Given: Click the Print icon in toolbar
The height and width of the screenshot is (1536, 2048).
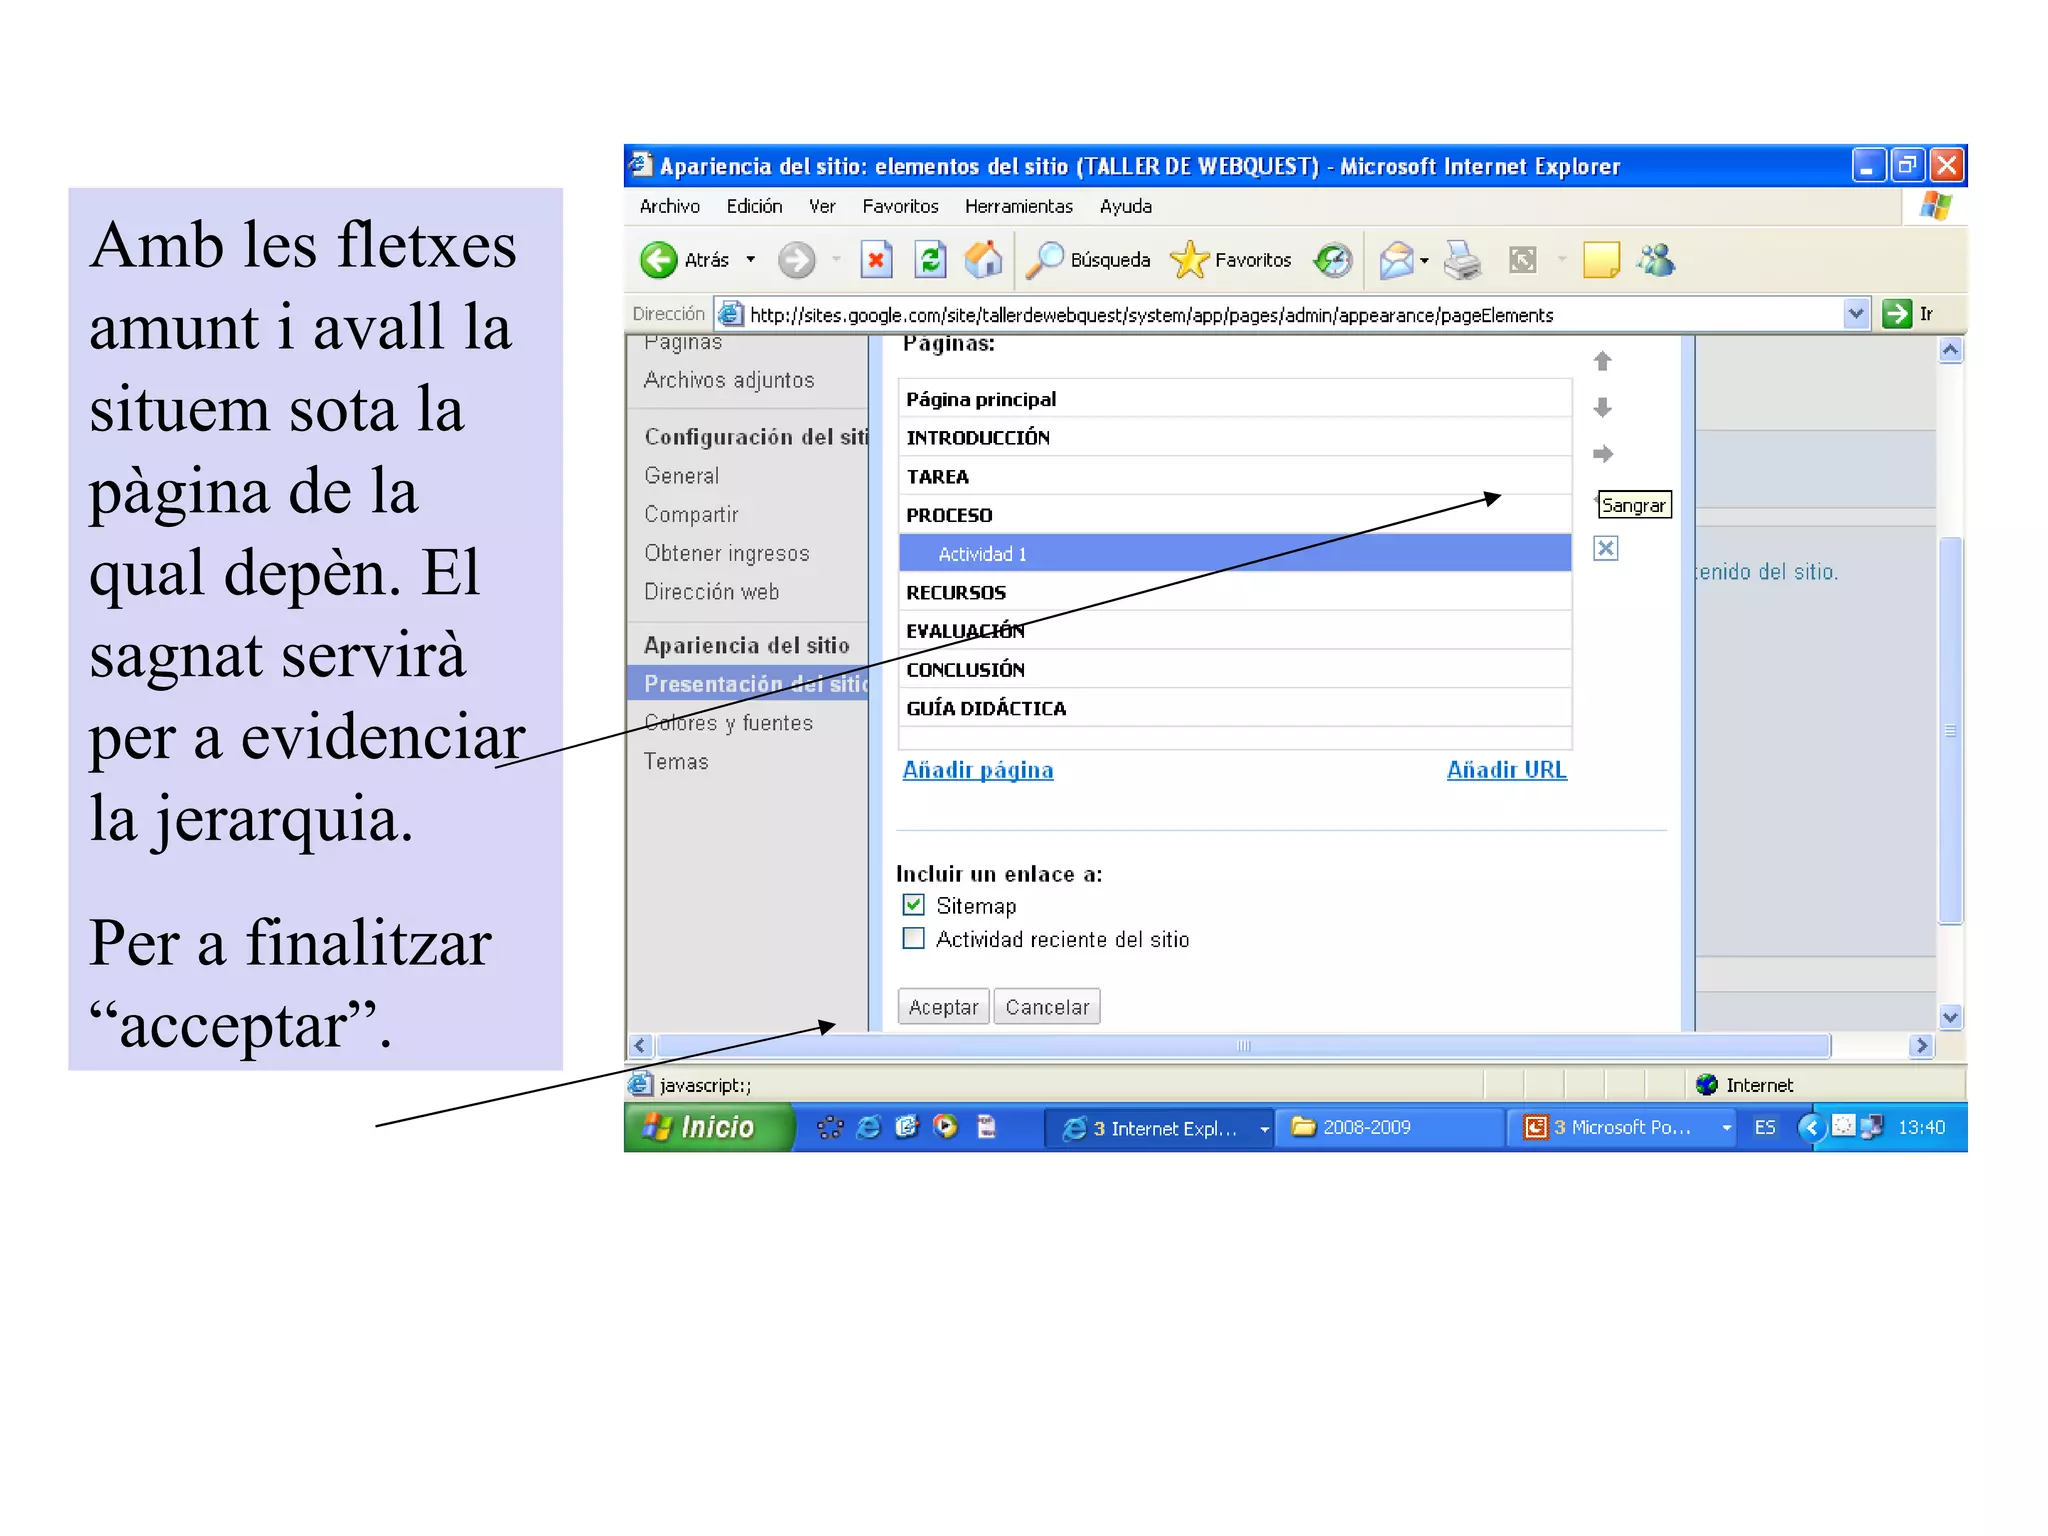Looking at the screenshot, I should click(x=1462, y=260).
